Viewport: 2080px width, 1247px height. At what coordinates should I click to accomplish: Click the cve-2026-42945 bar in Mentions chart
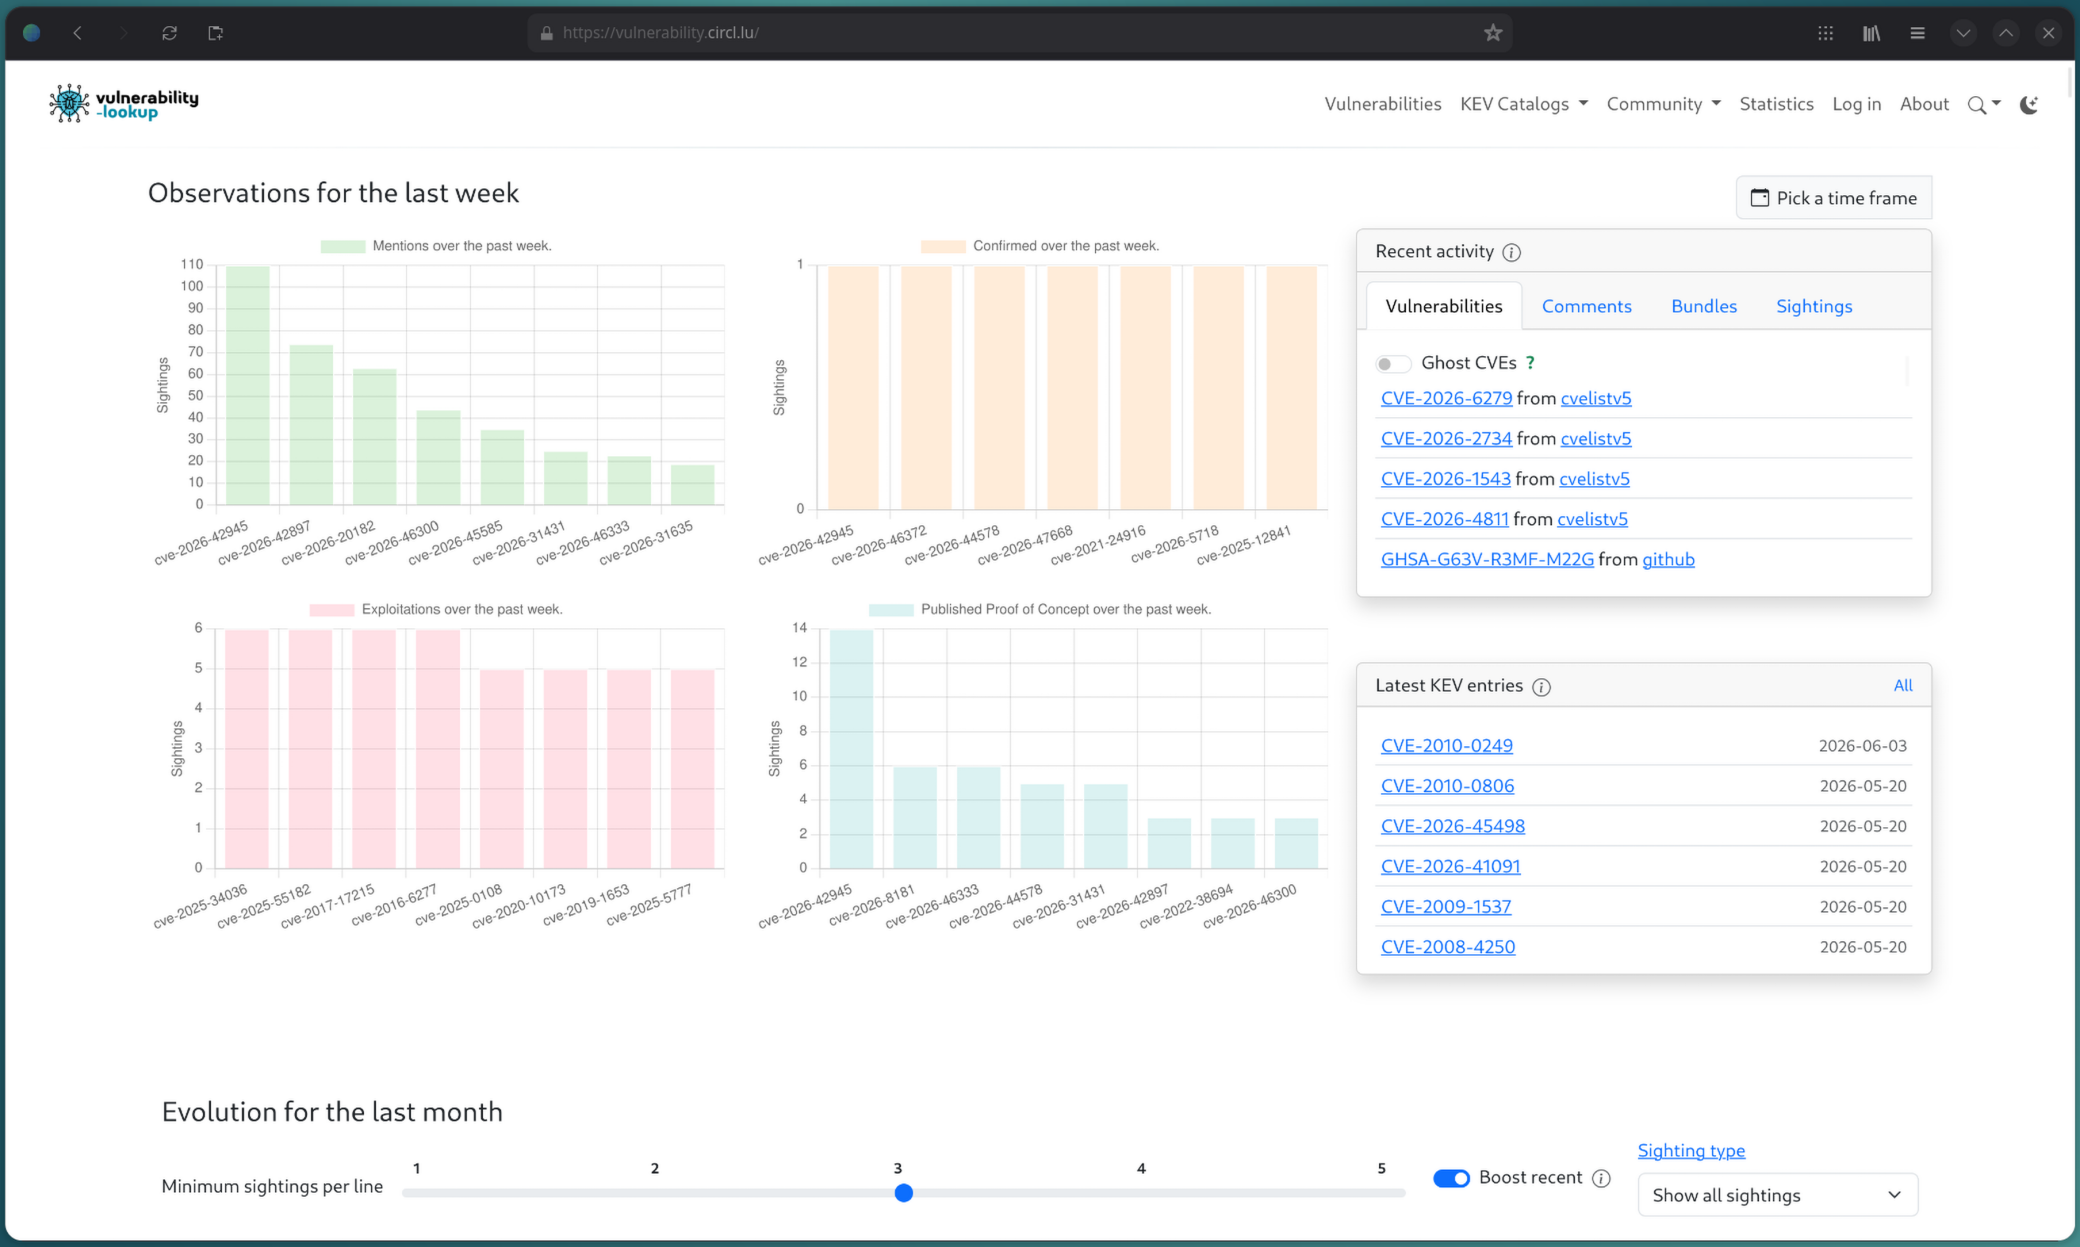tap(247, 386)
